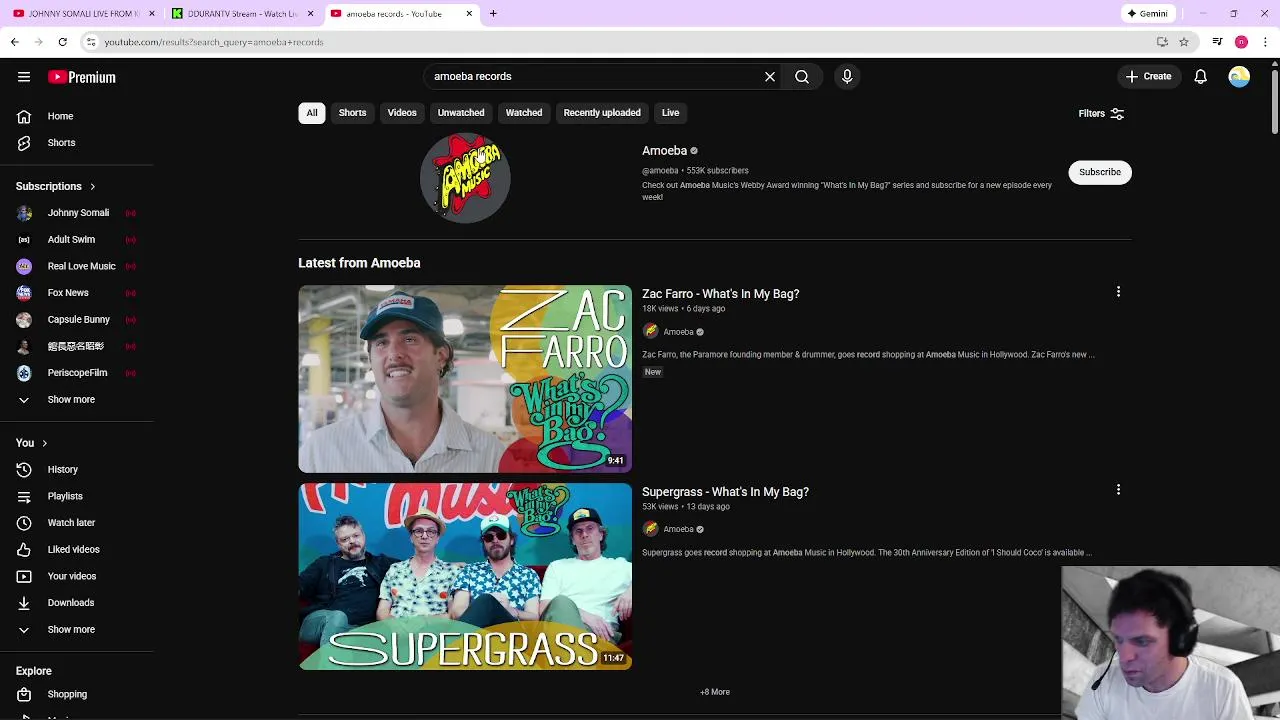This screenshot has width=1280, height=720.
Task: Open Johnny Somali subscription
Action: click(x=77, y=213)
